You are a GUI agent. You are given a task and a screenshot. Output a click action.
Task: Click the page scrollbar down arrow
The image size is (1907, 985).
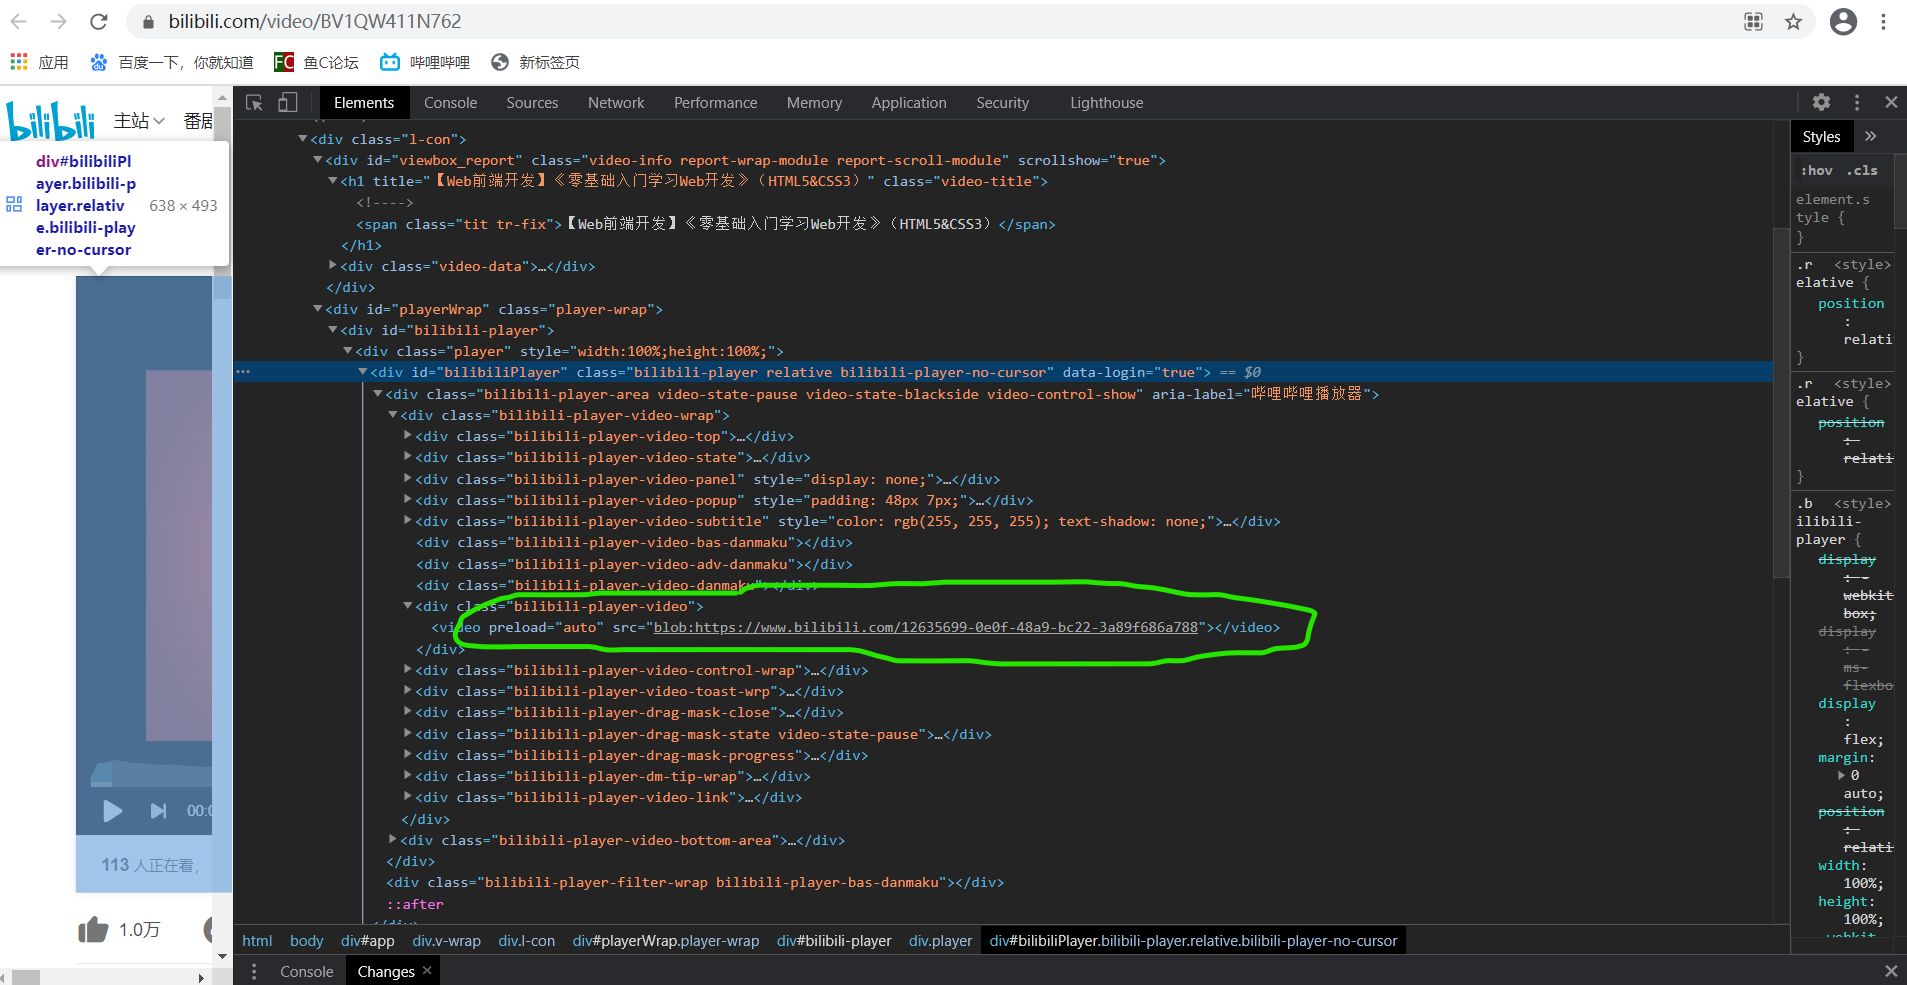222,956
